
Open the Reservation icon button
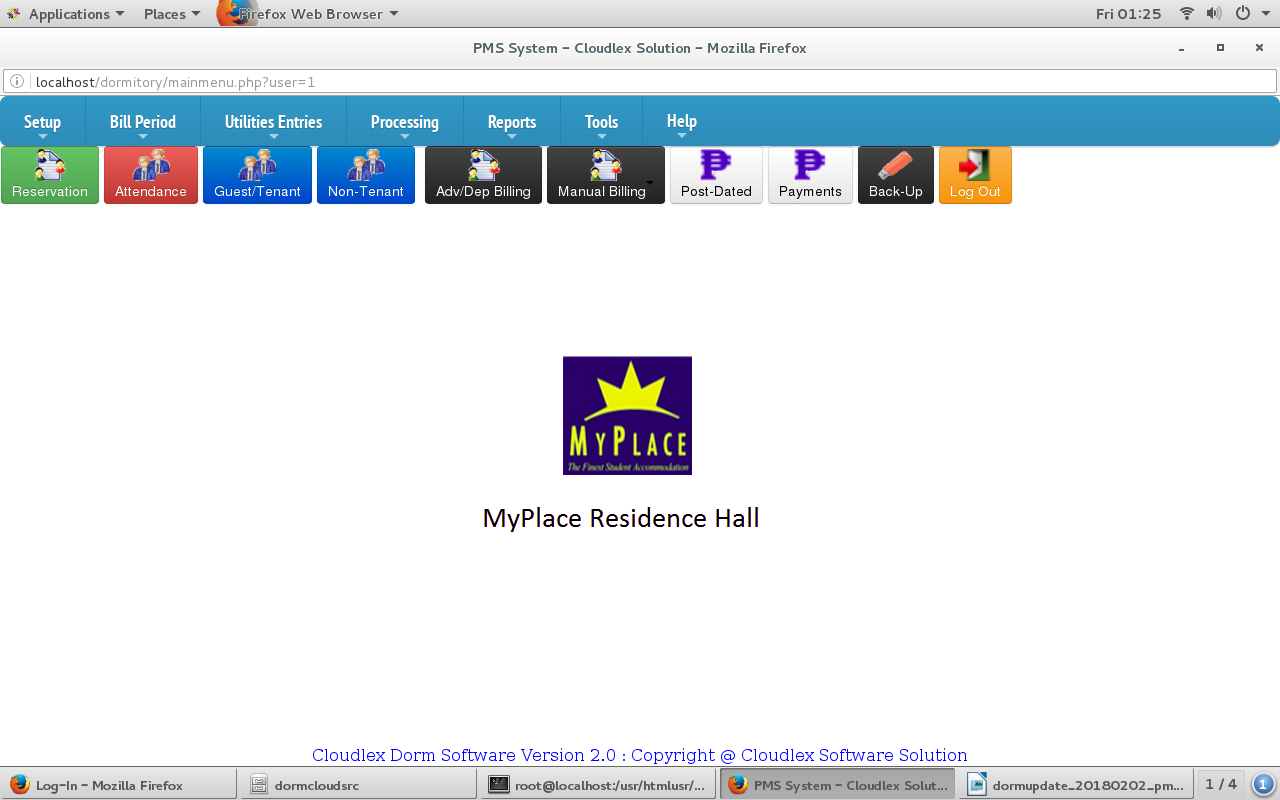coord(50,176)
